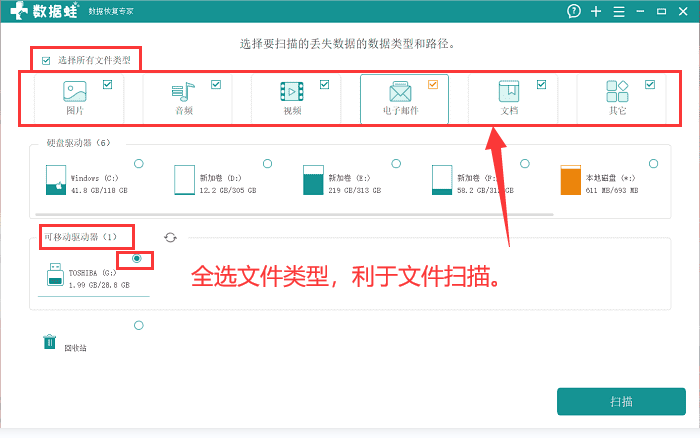Click the Documents (文档) file icon
The image size is (700, 438).
click(509, 92)
